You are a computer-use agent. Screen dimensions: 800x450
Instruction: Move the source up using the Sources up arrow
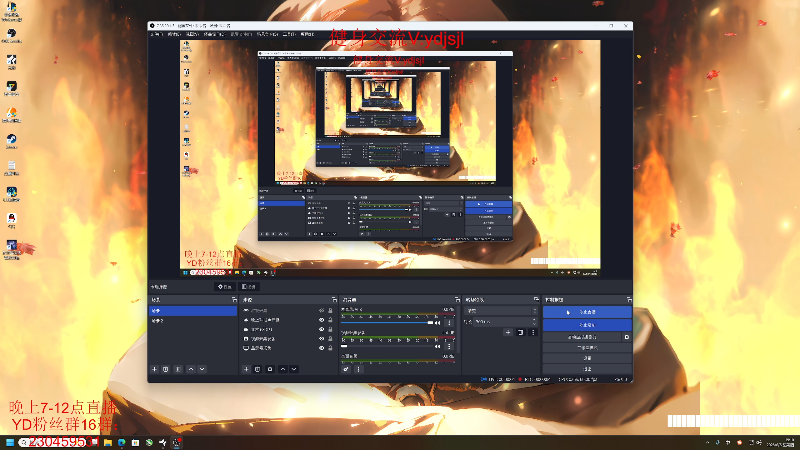pyautogui.click(x=283, y=369)
